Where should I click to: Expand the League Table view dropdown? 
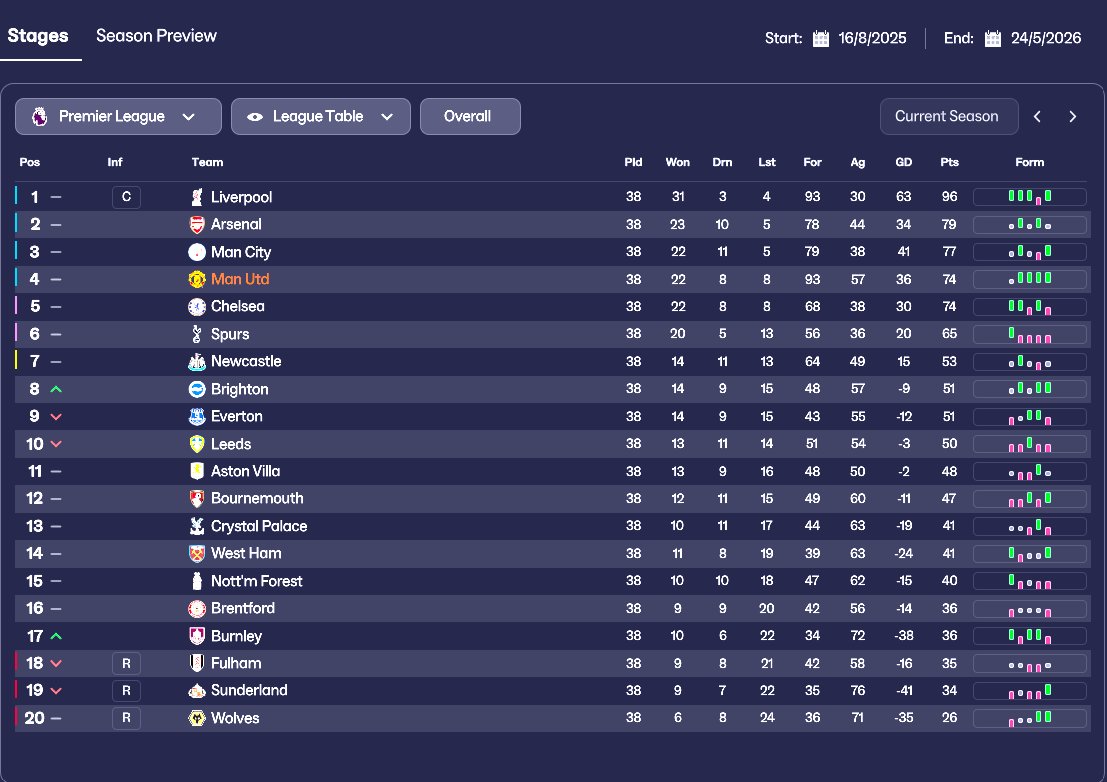[320, 116]
